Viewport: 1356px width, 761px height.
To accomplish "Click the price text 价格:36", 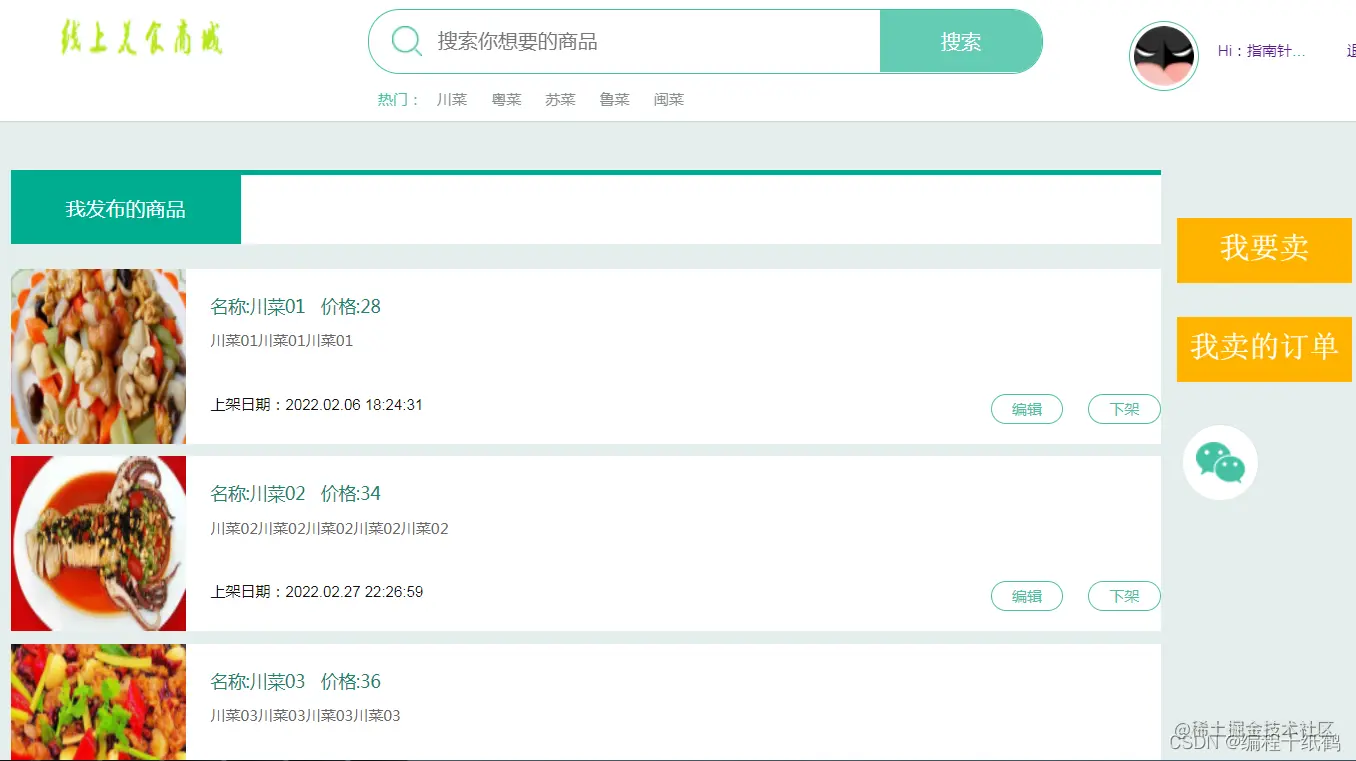I will tap(351, 681).
